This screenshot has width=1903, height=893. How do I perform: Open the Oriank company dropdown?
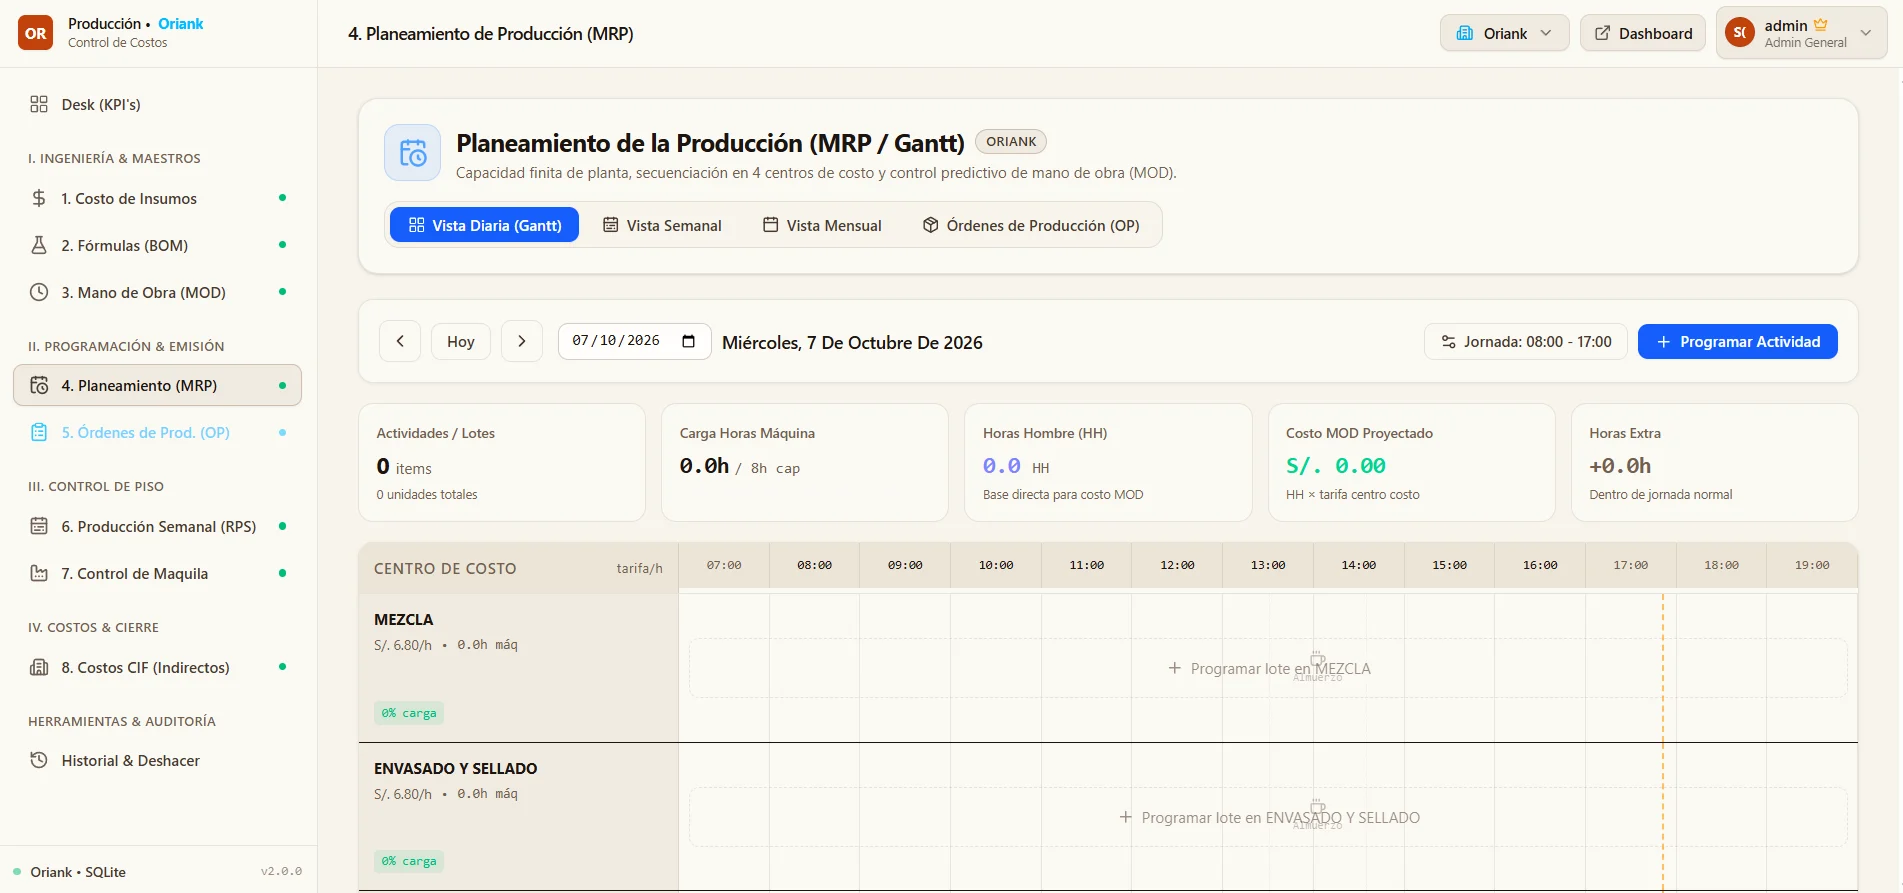pyautogui.click(x=1504, y=33)
